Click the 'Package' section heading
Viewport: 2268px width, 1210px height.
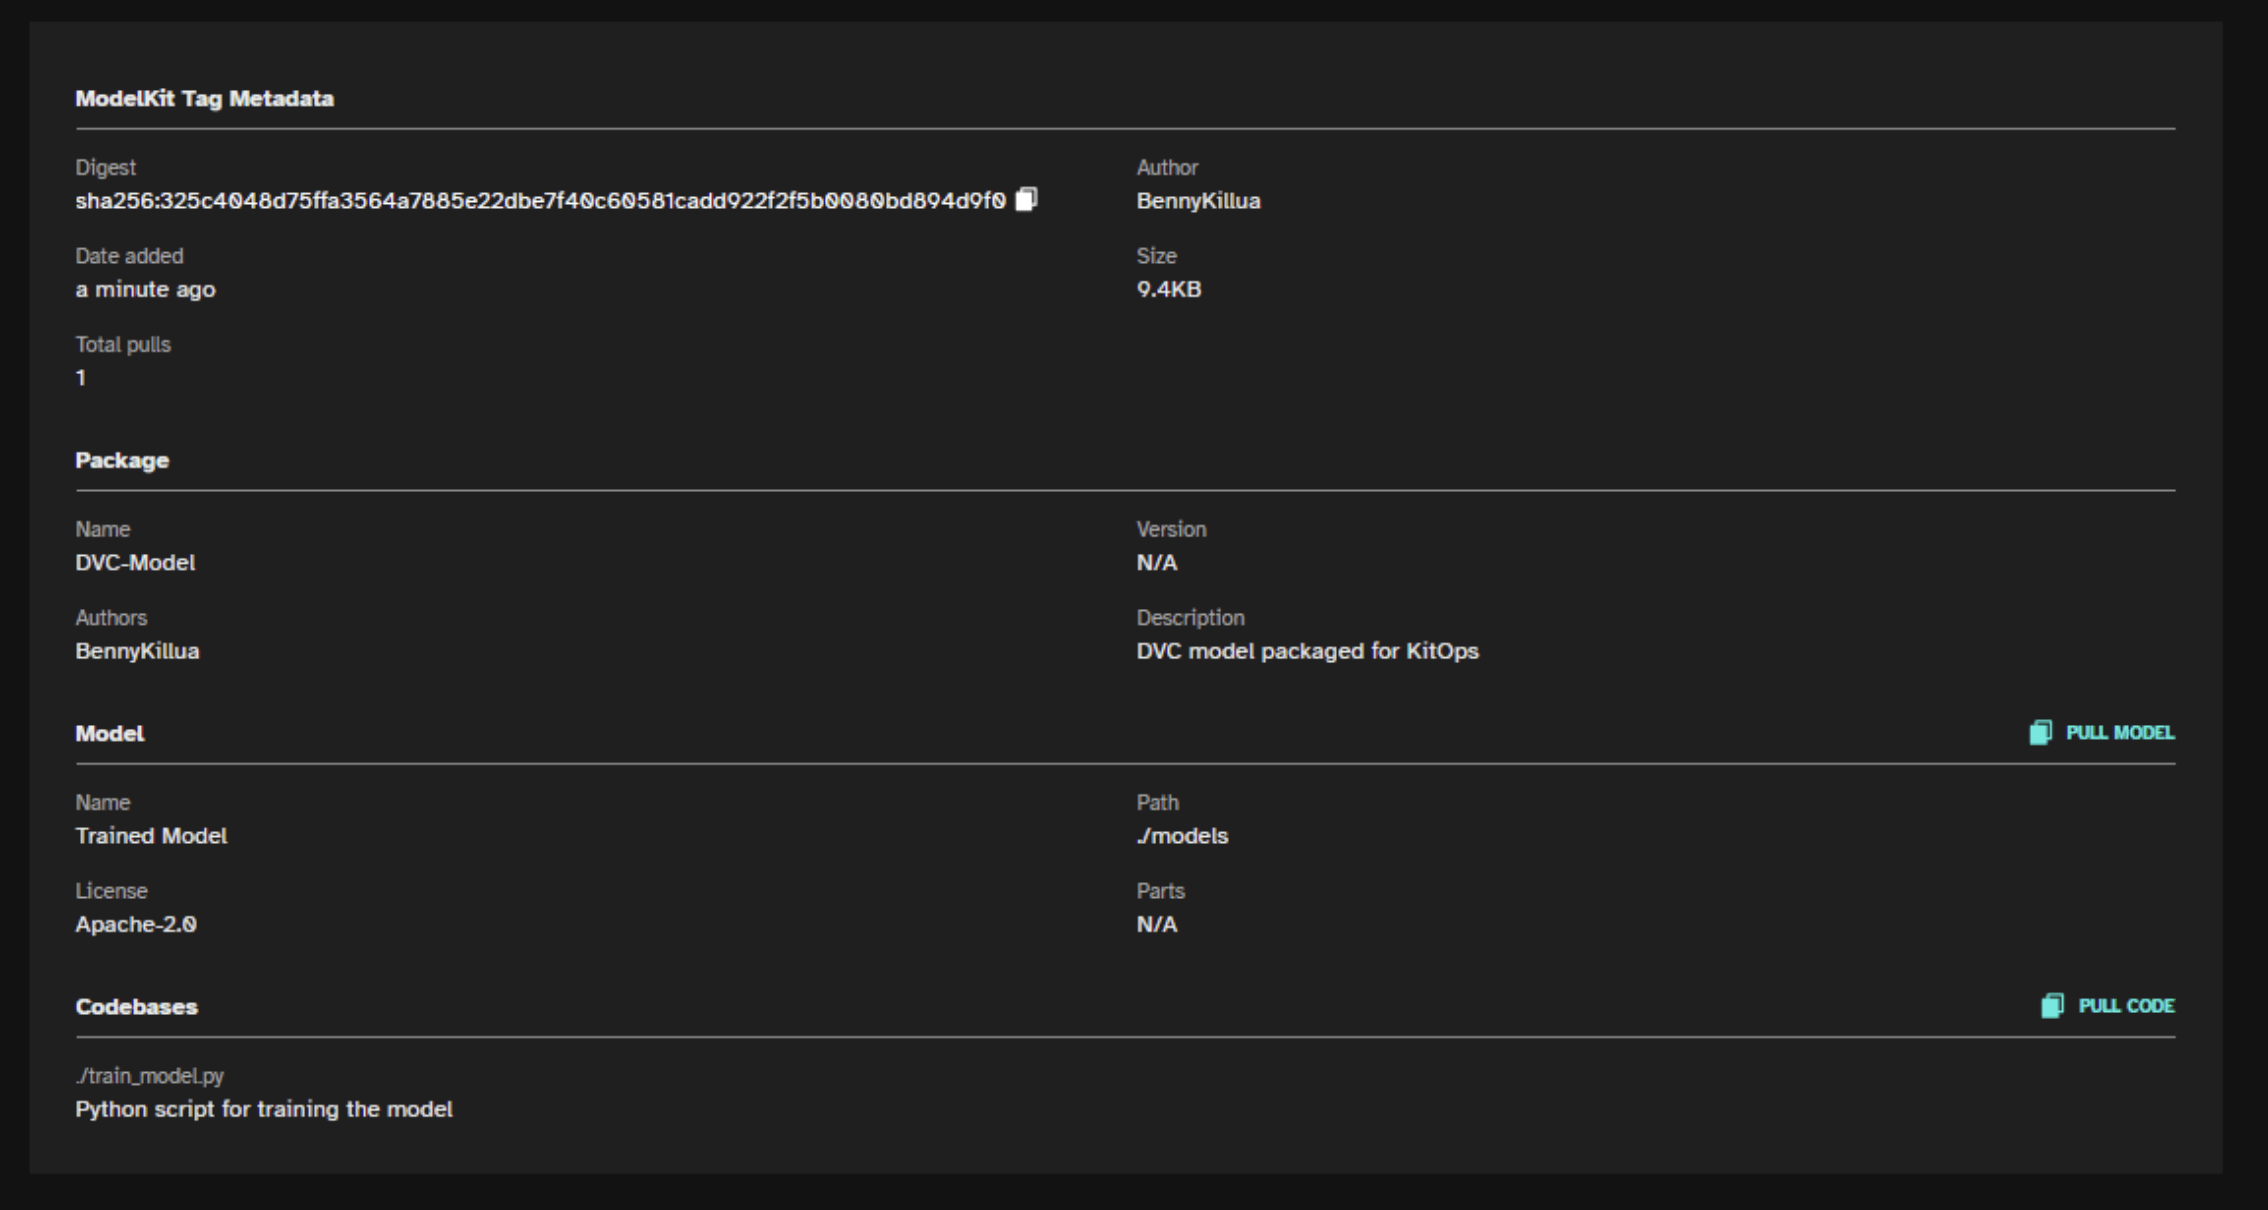122,461
